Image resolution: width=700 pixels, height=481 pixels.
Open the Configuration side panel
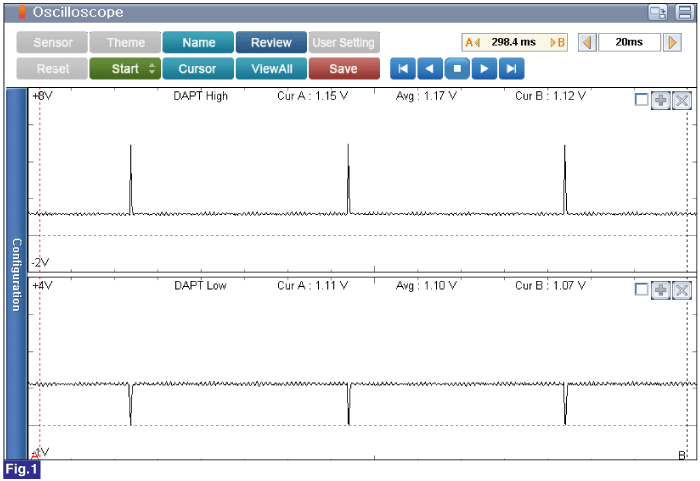17,274
